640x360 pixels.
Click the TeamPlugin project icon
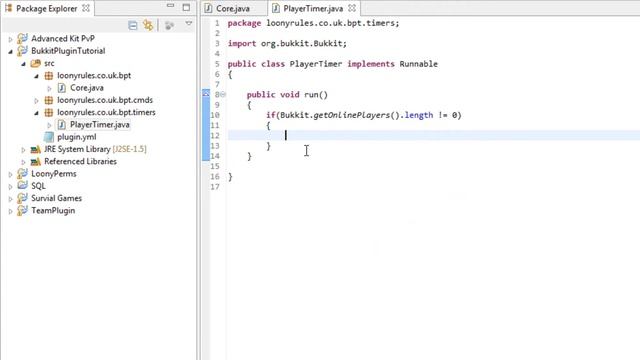[x=22, y=210]
